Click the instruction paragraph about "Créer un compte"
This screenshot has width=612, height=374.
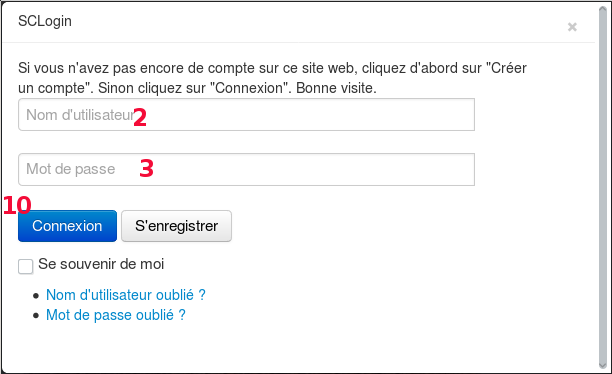pyautogui.click(x=272, y=78)
